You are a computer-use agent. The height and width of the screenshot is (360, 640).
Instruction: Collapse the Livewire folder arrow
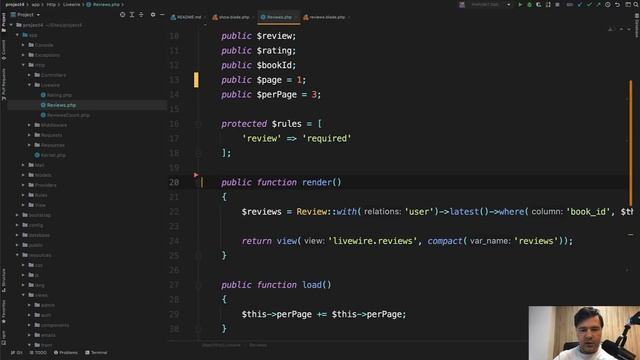(x=29, y=85)
